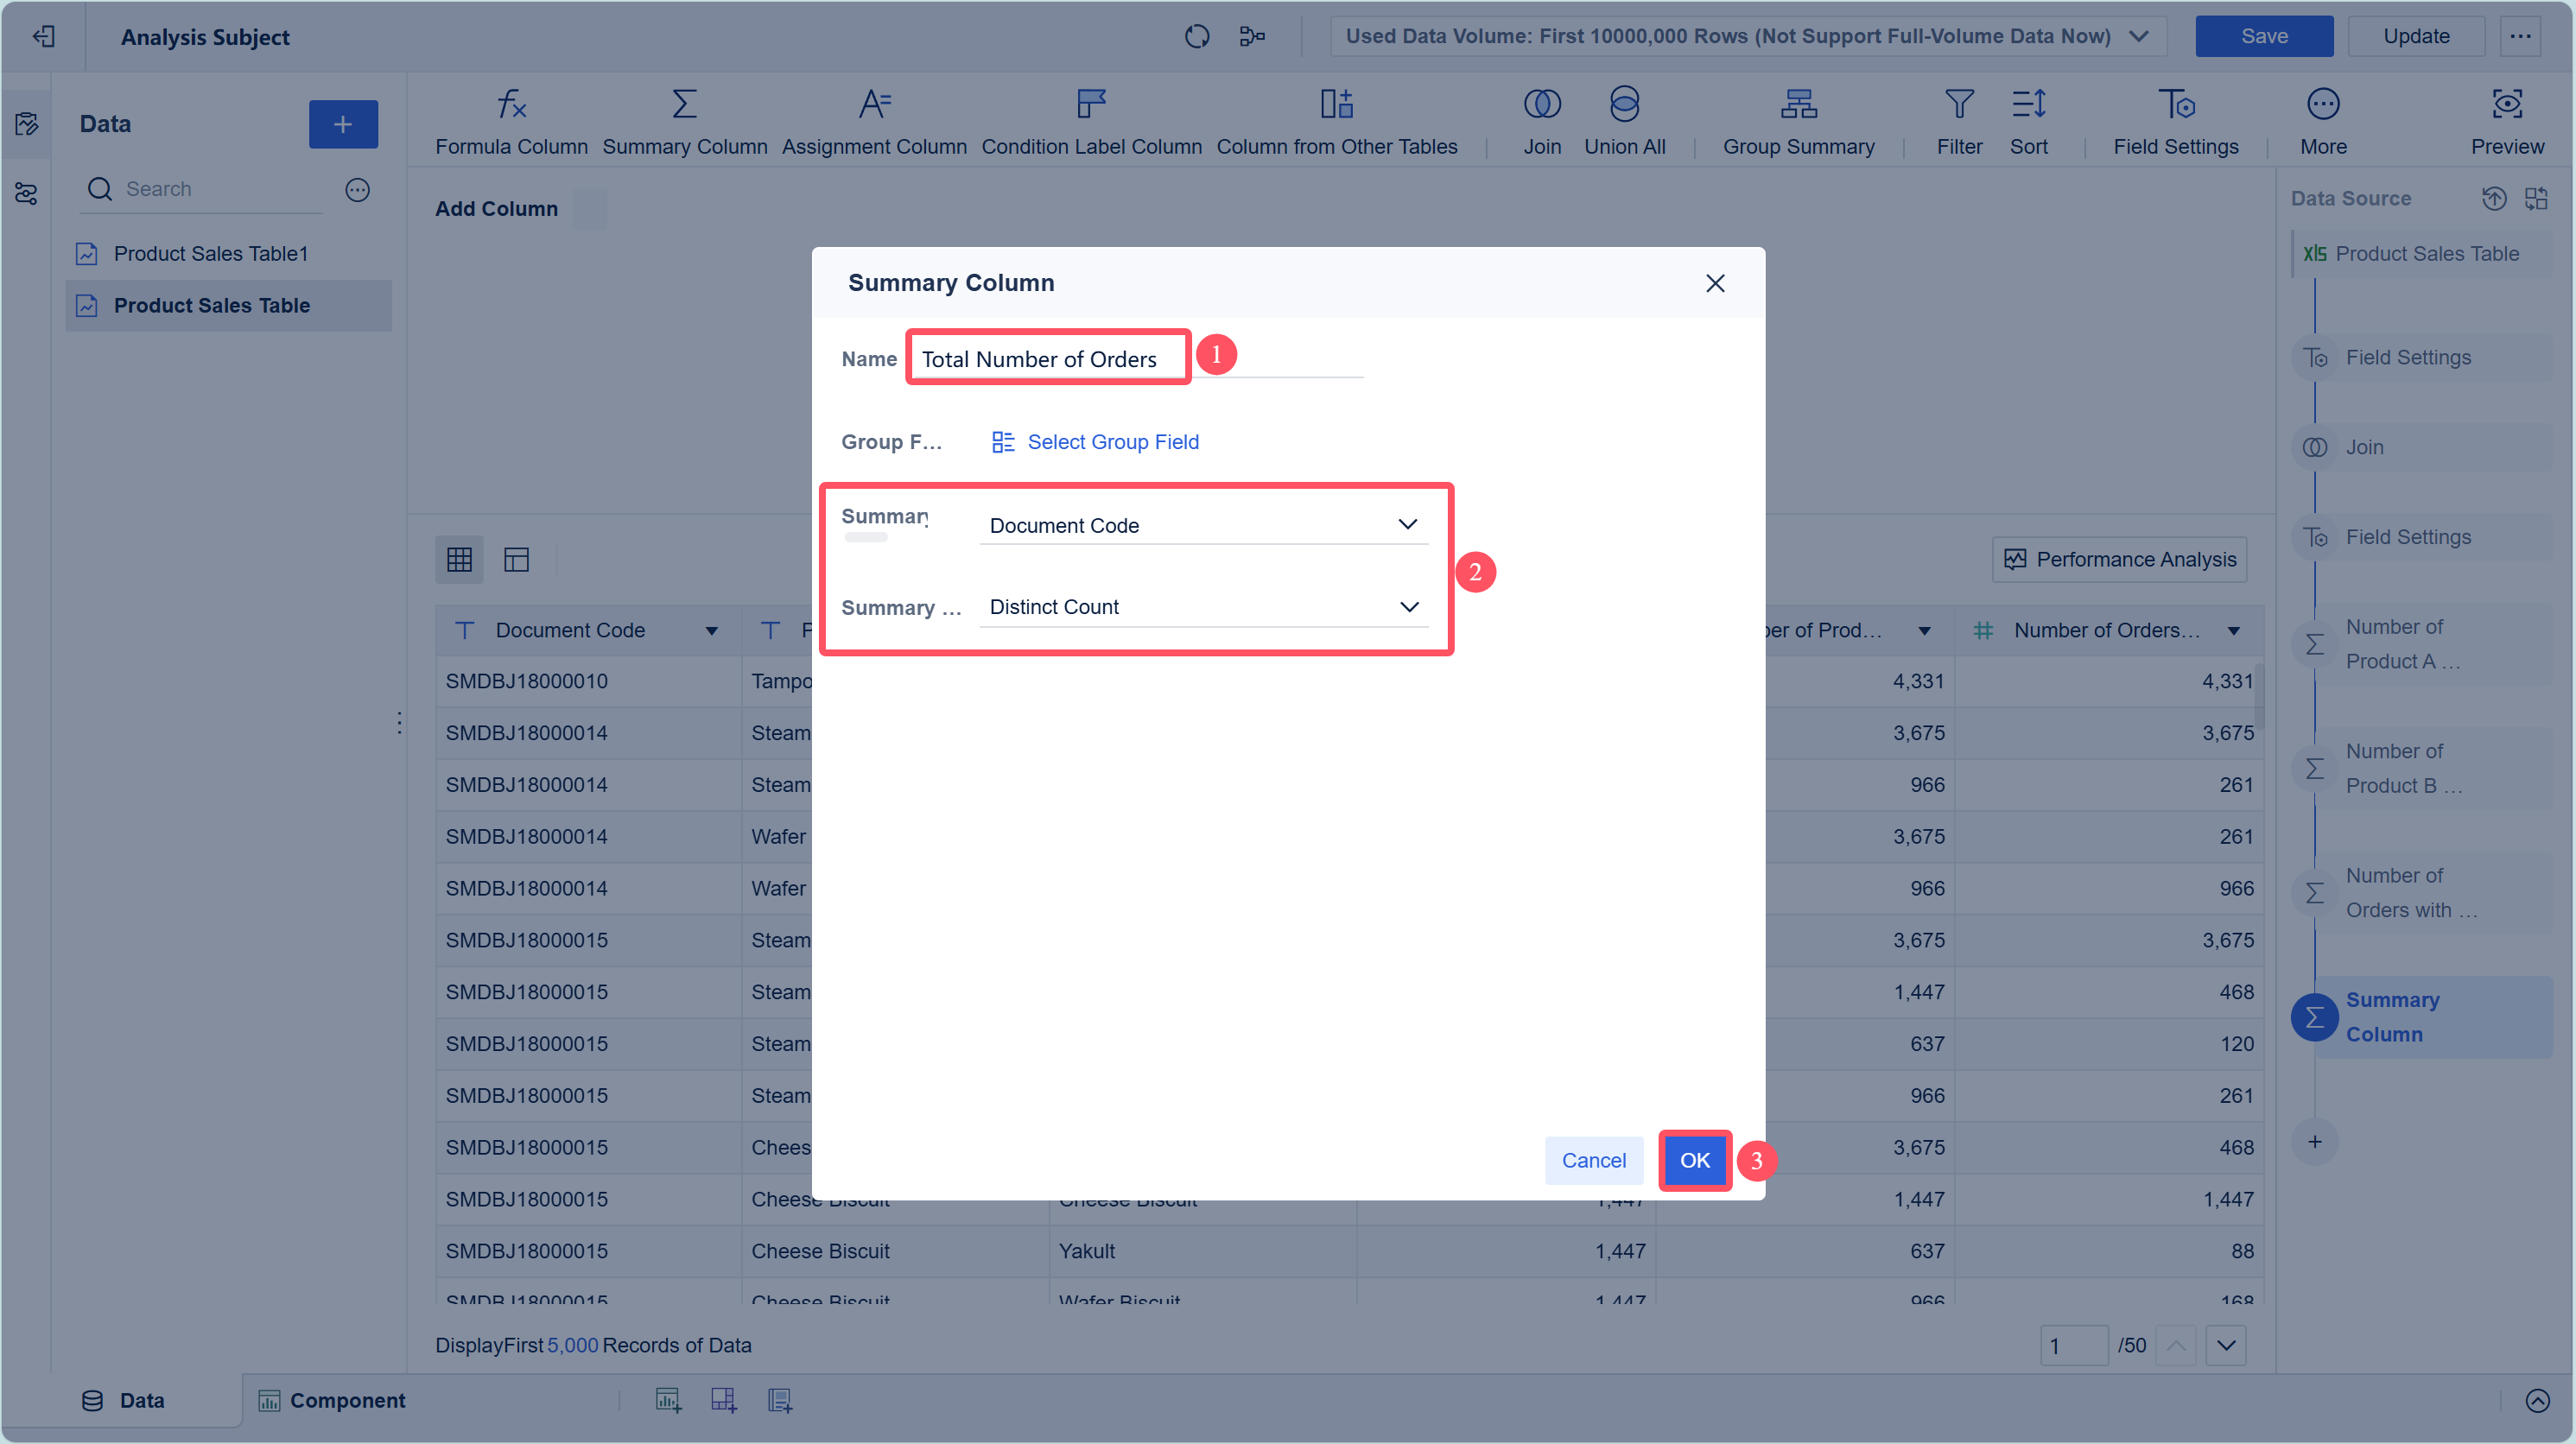Open the Union All tool
Viewport: 2576px width, 1444px height.
click(1624, 105)
